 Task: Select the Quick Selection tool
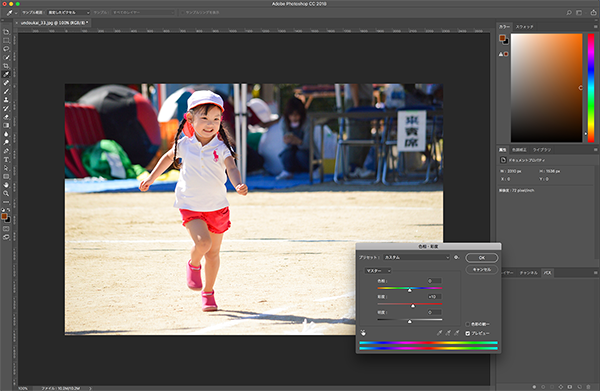pyautogui.click(x=6, y=57)
